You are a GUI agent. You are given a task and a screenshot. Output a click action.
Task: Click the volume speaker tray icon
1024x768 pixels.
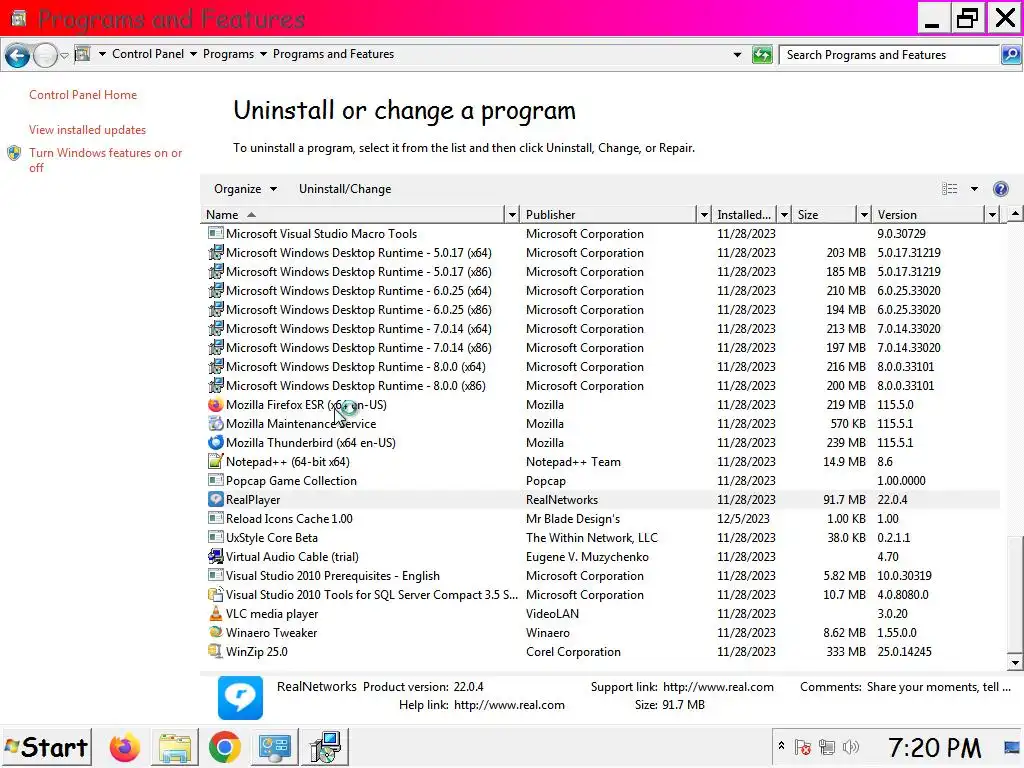point(851,747)
